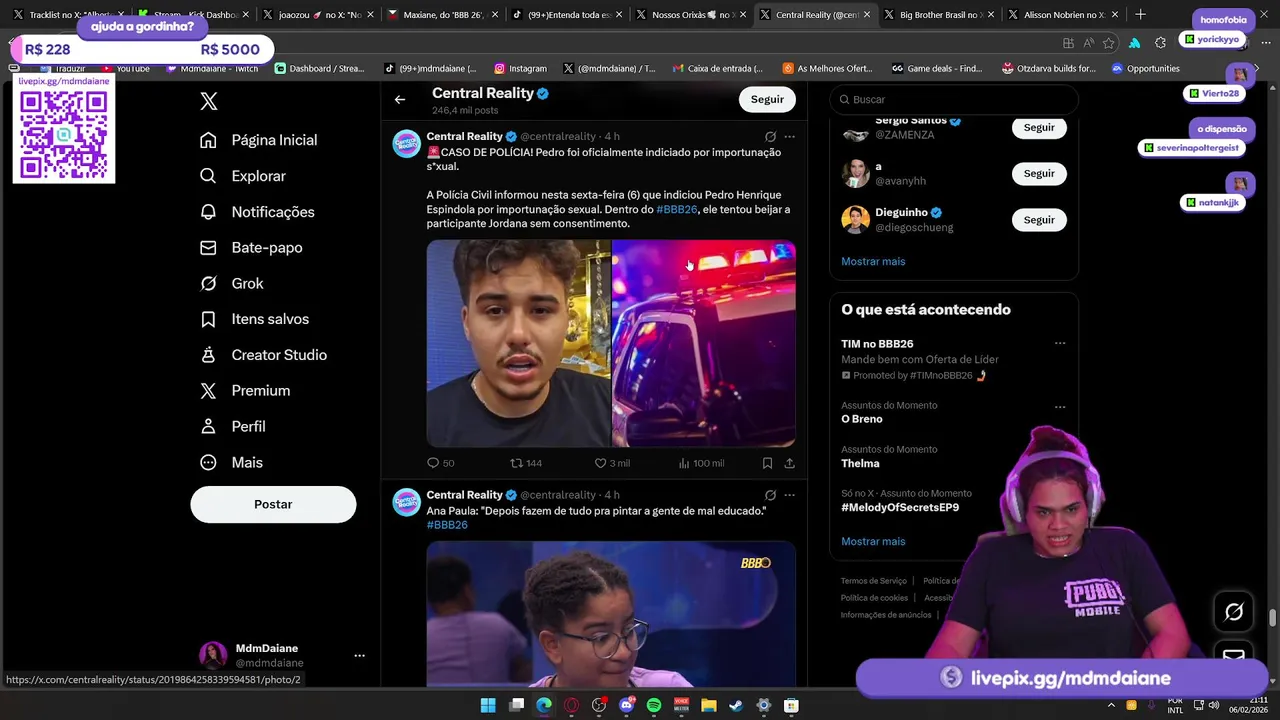Go to Página Inicial
The image size is (1280, 720).
pyautogui.click(x=258, y=140)
